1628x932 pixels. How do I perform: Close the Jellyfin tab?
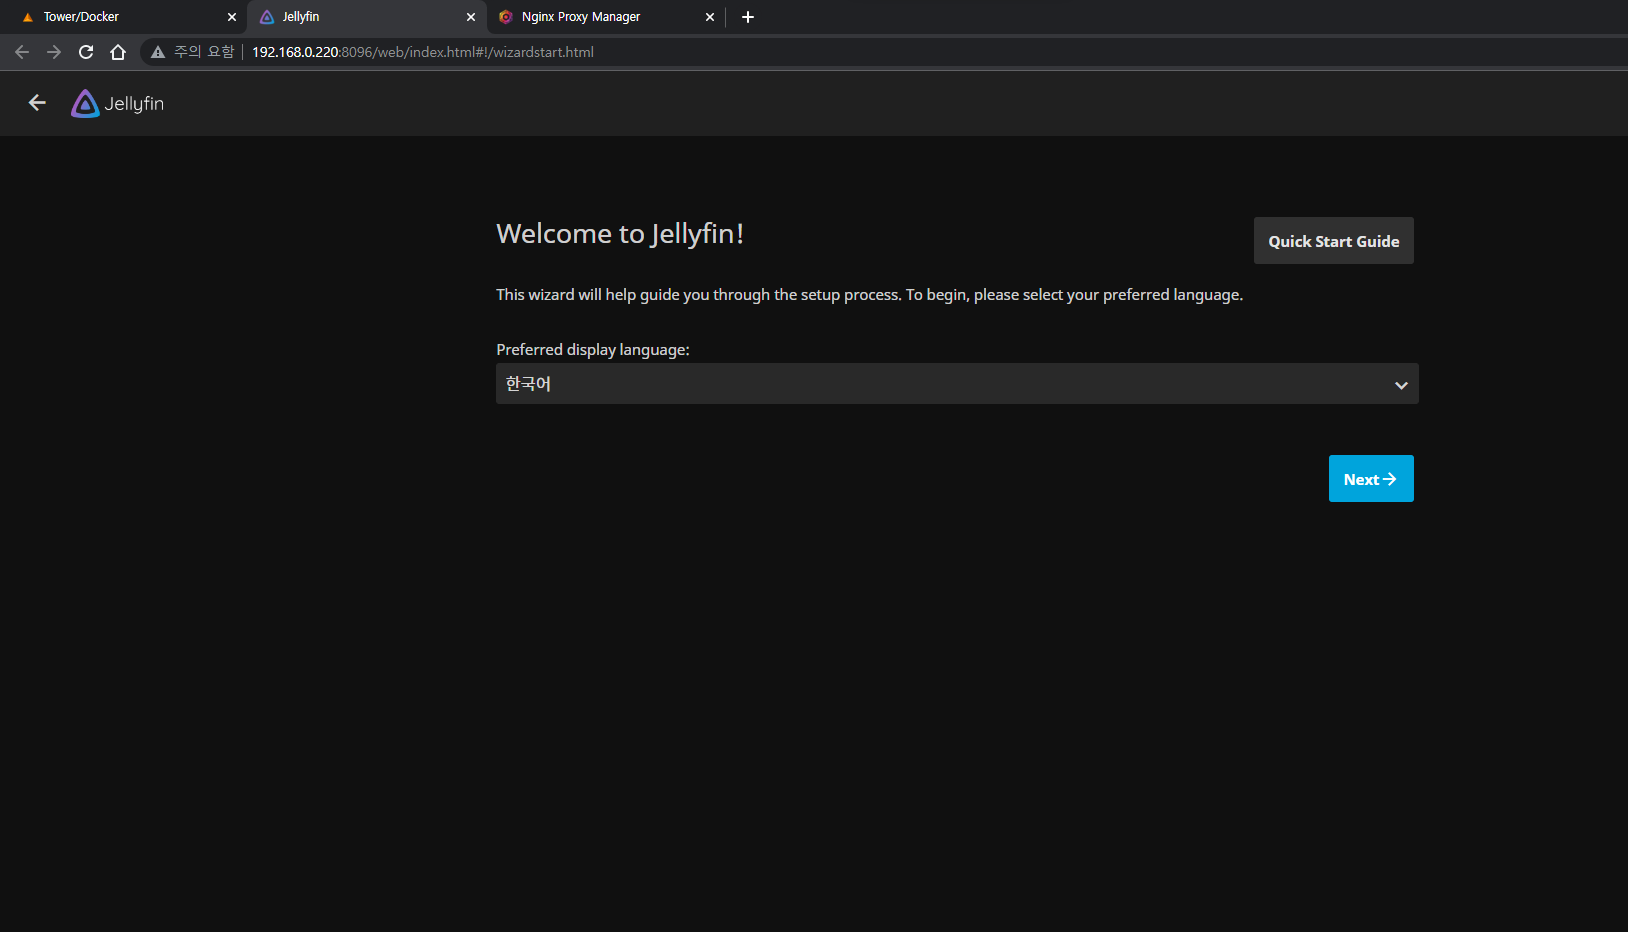[471, 17]
